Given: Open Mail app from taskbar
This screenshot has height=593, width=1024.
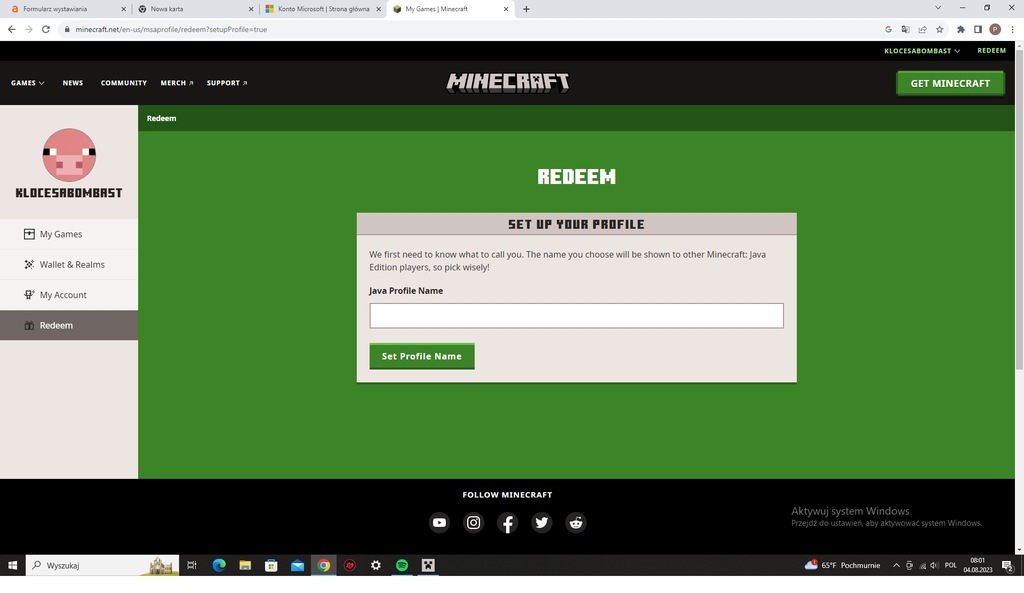Looking at the screenshot, I should coord(297,565).
